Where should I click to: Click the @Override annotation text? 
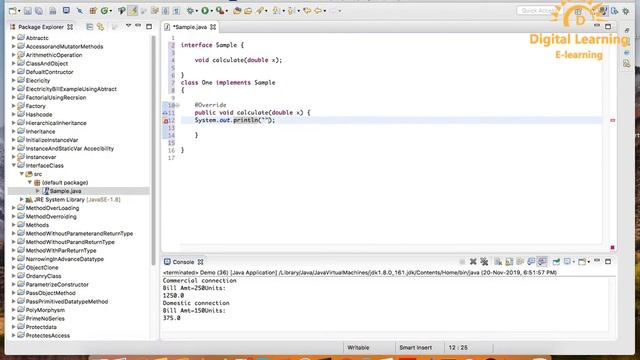(x=210, y=105)
